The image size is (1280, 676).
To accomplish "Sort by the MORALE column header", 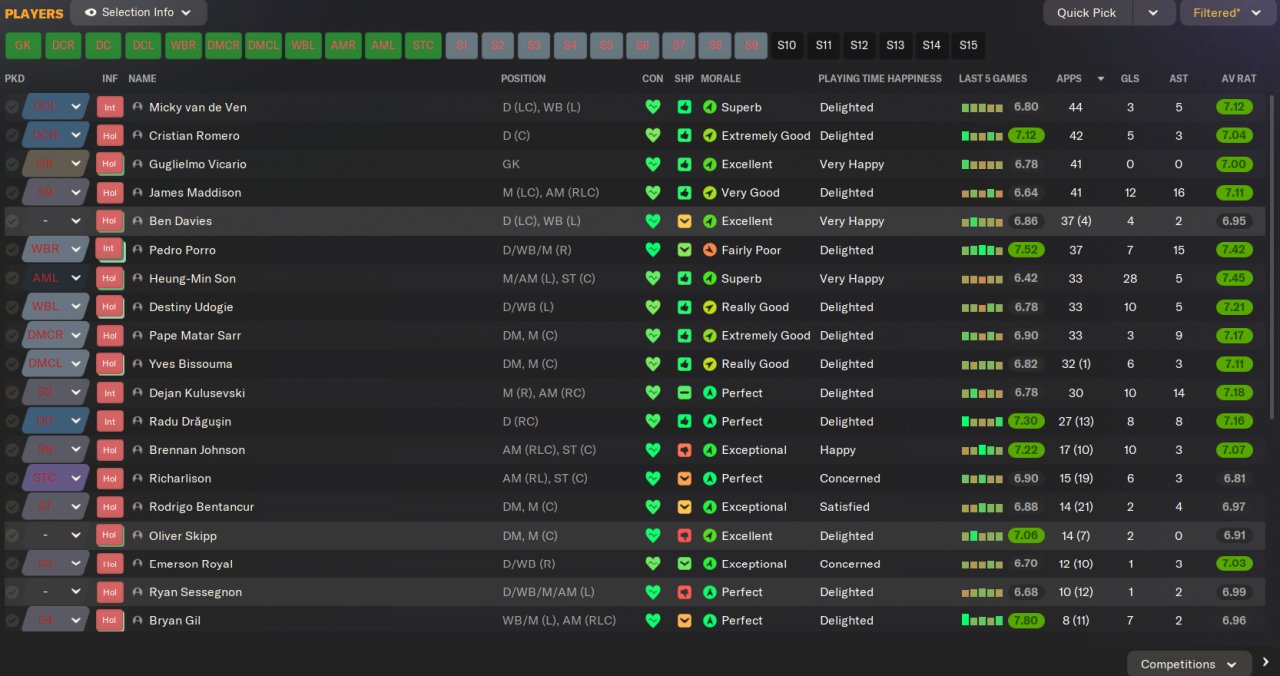I will (x=721, y=78).
